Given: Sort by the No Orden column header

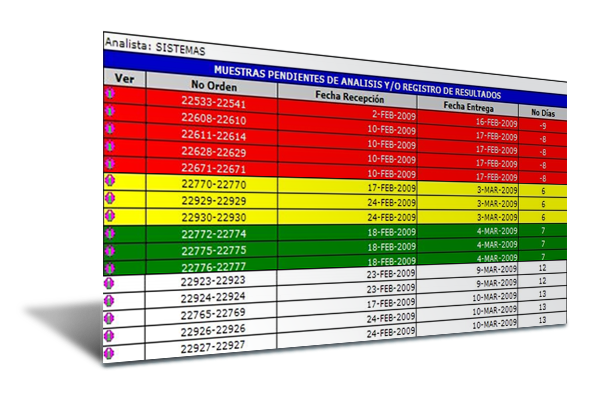Looking at the screenshot, I should click(214, 86).
